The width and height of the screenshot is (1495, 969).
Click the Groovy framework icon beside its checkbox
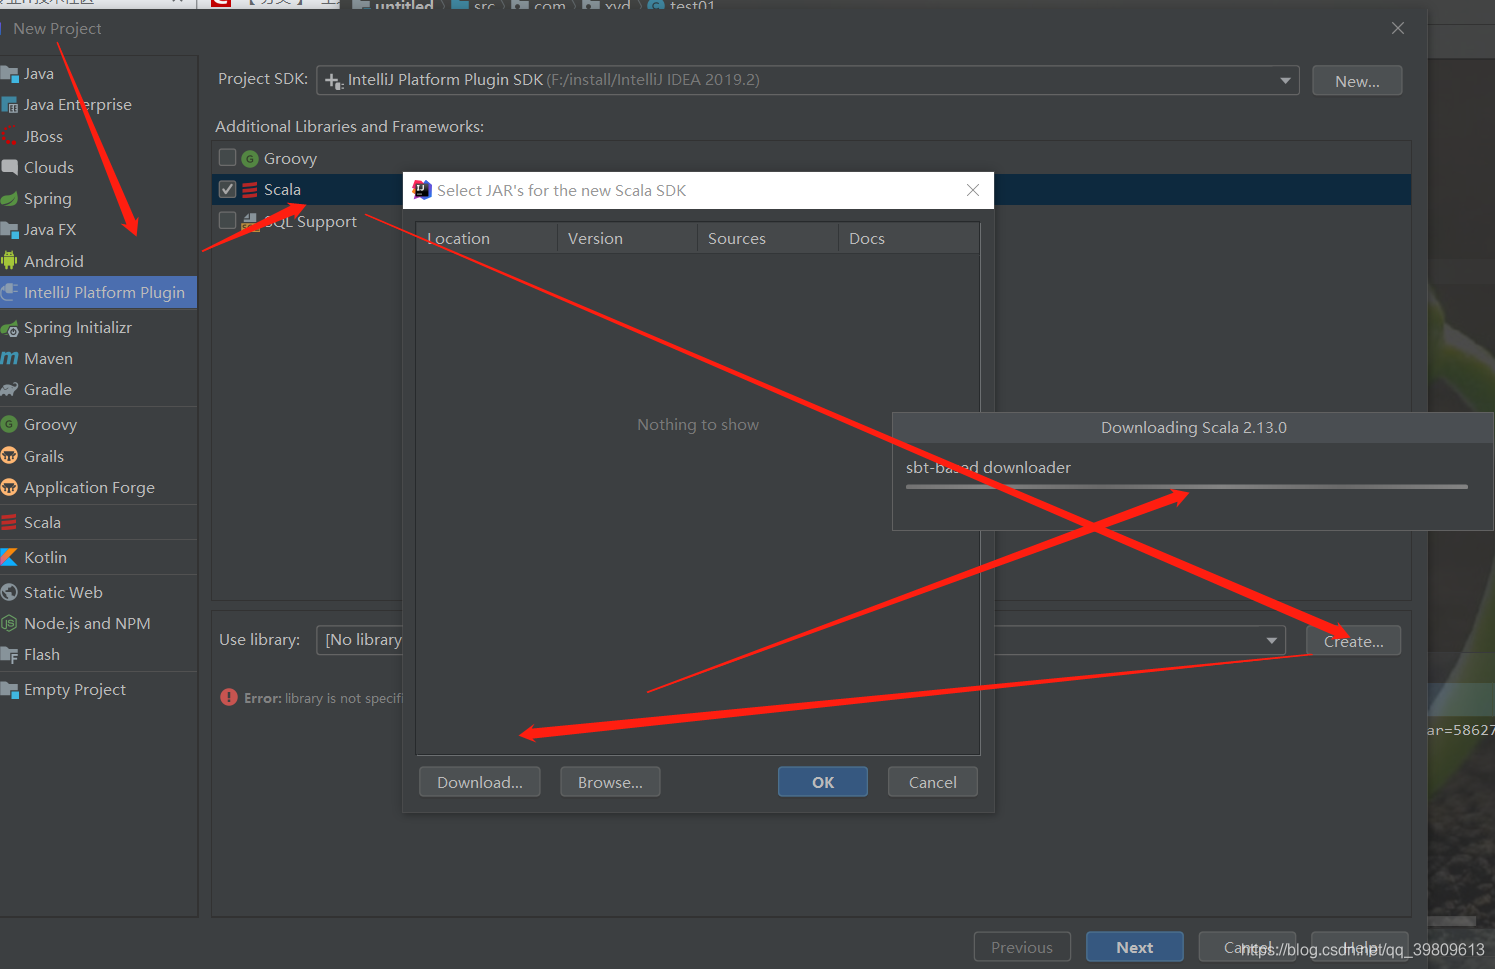coord(250,159)
